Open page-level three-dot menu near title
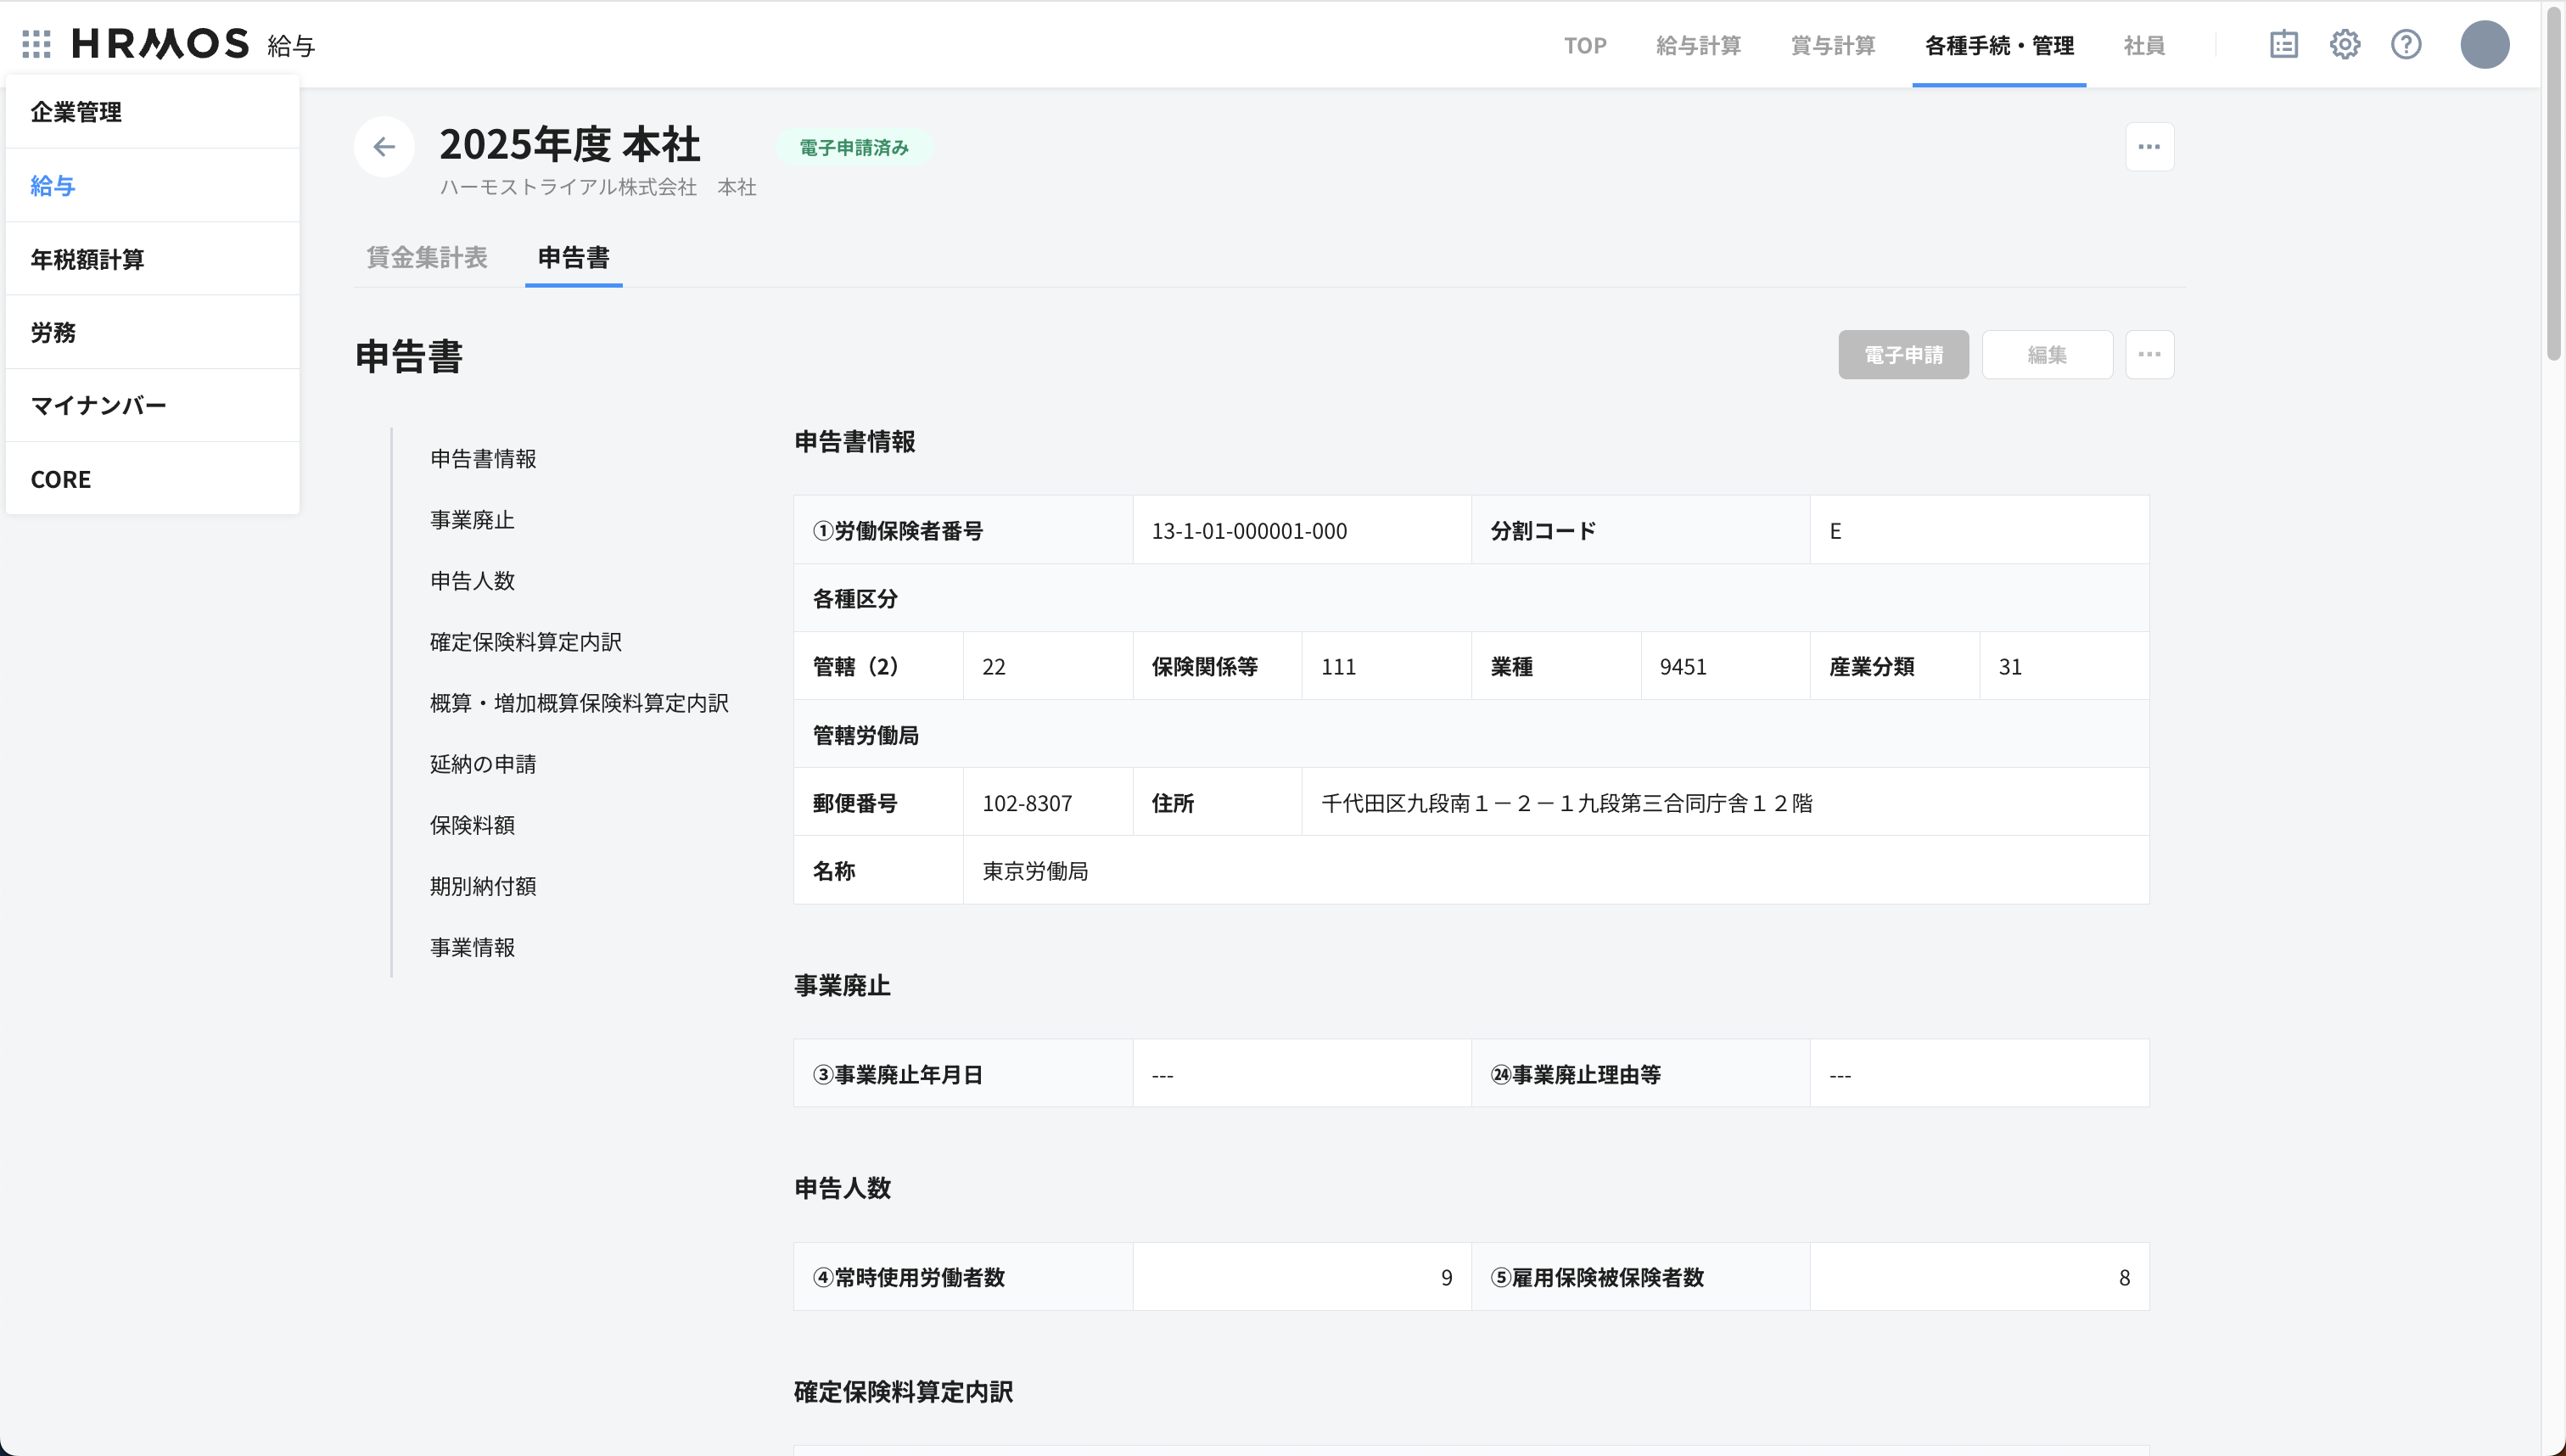Viewport: 2566px width, 1456px height. pos(2149,147)
